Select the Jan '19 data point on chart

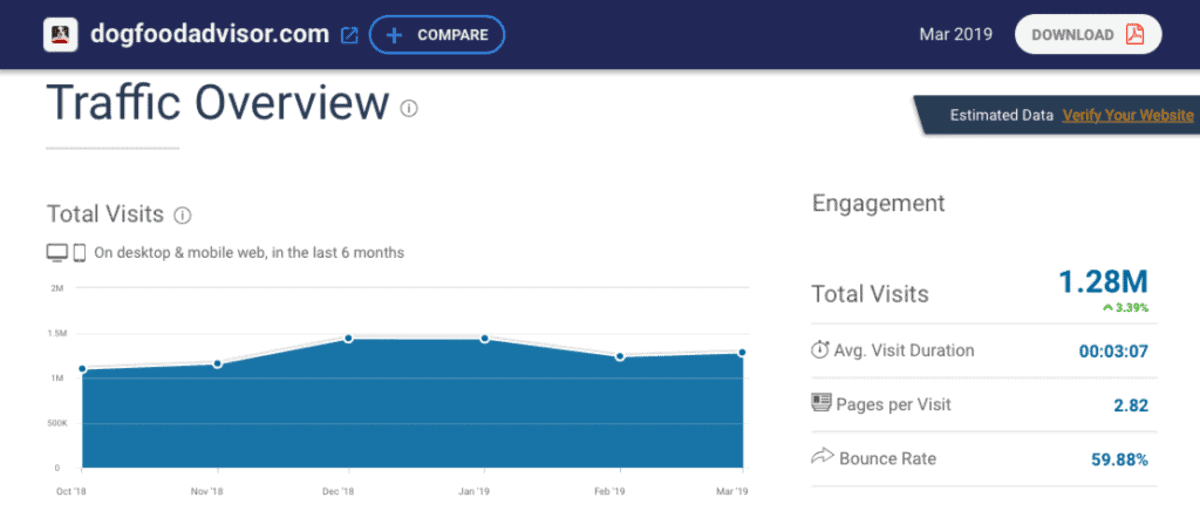(485, 339)
